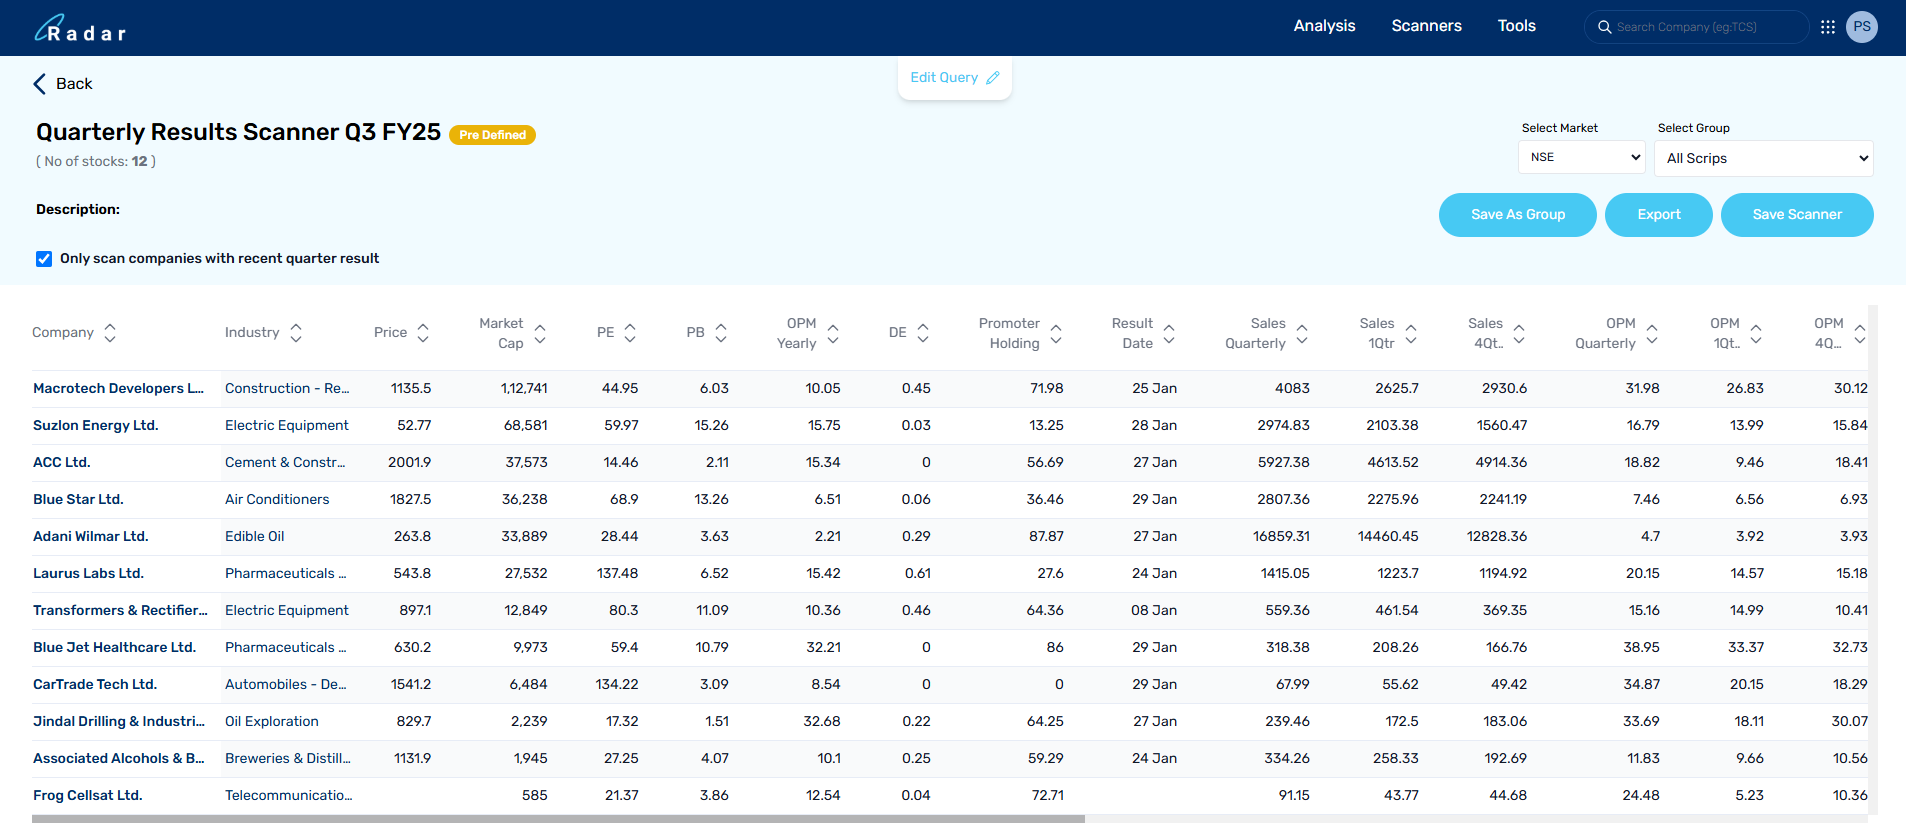Open Adani Wilmar Ltd. link
Screen dimensions: 1906x823
click(91, 537)
